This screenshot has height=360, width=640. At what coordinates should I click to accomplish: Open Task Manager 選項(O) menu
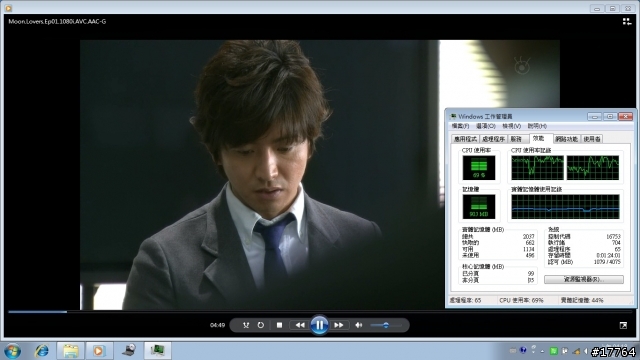pyautogui.click(x=486, y=126)
